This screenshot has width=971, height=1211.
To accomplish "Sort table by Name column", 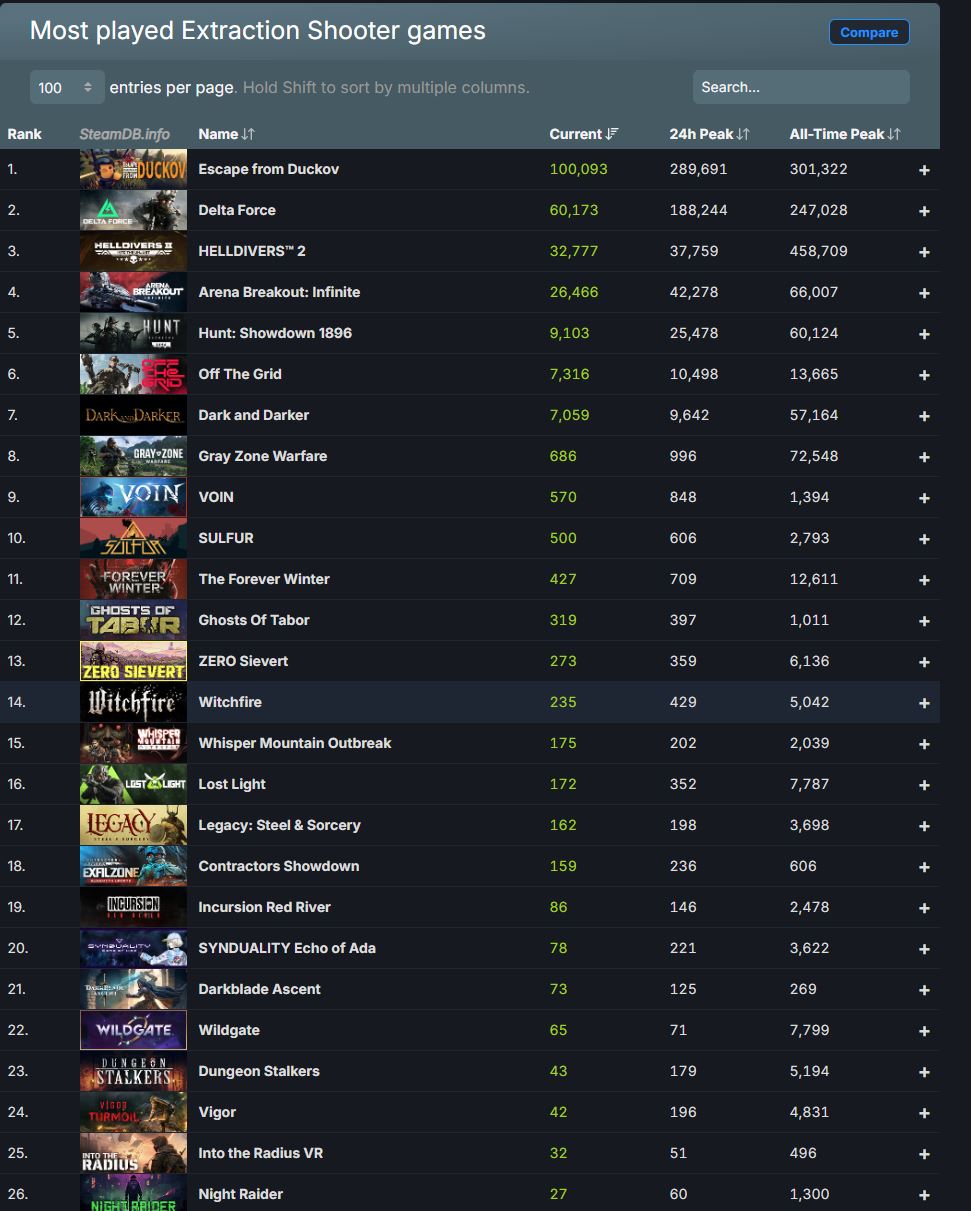I will [x=227, y=134].
